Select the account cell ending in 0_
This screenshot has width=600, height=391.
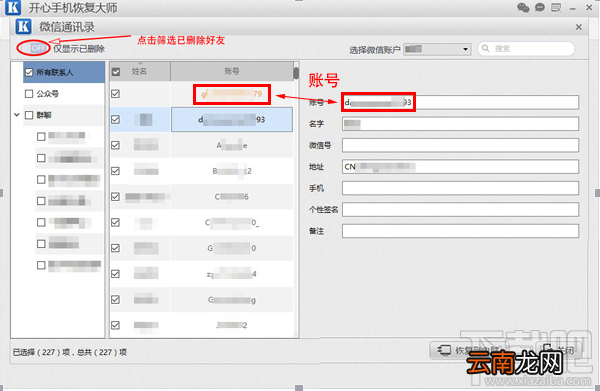point(232,222)
